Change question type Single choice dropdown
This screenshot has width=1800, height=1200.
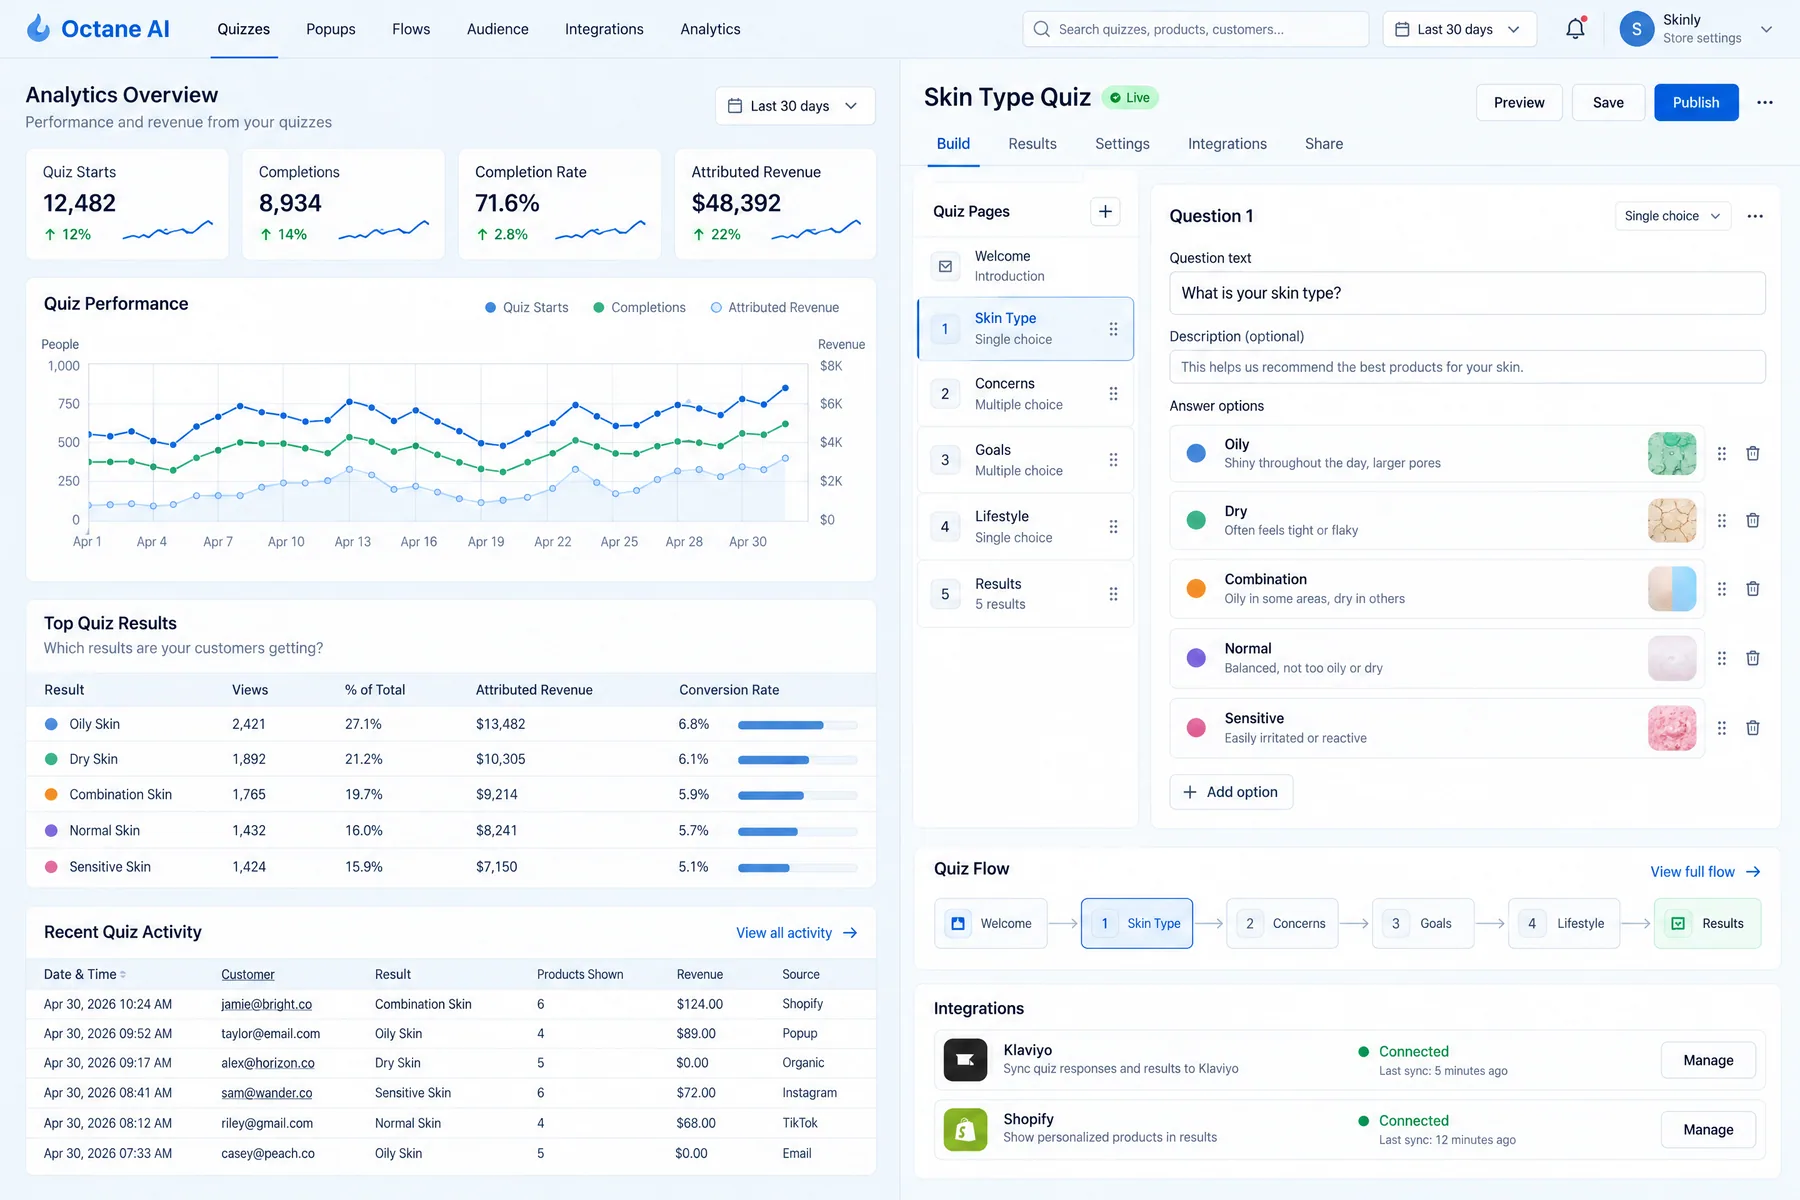click(1672, 216)
